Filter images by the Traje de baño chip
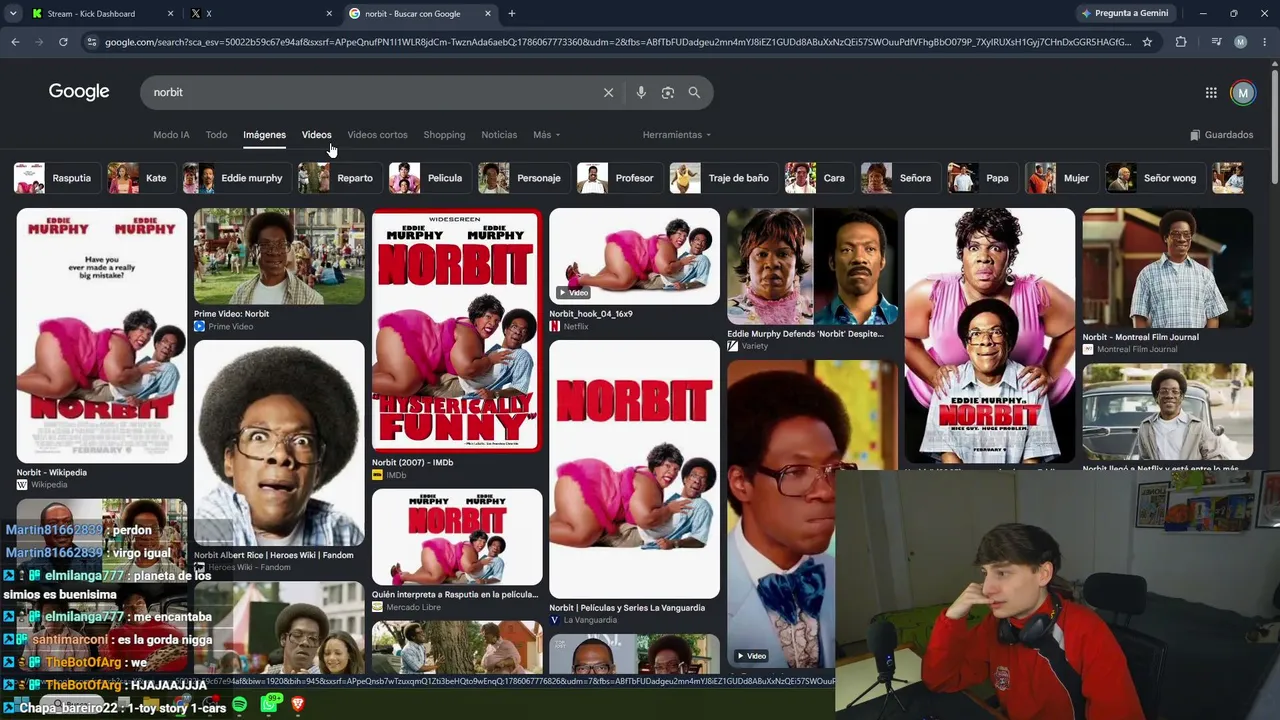This screenshot has width=1280, height=720. 723,178
